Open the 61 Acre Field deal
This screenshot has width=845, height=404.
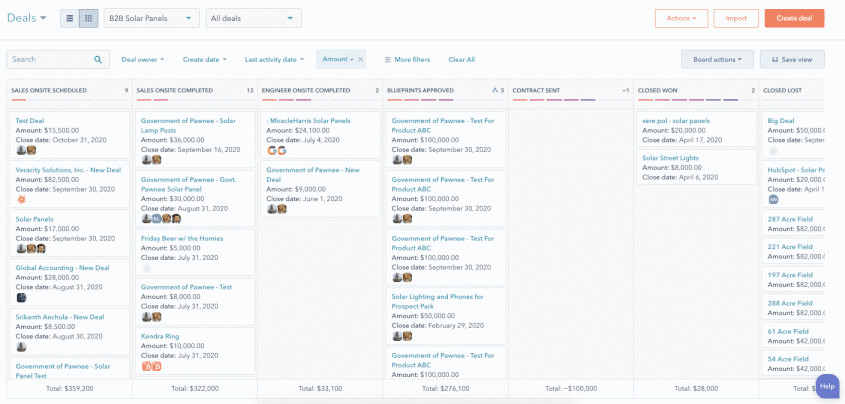coord(788,331)
